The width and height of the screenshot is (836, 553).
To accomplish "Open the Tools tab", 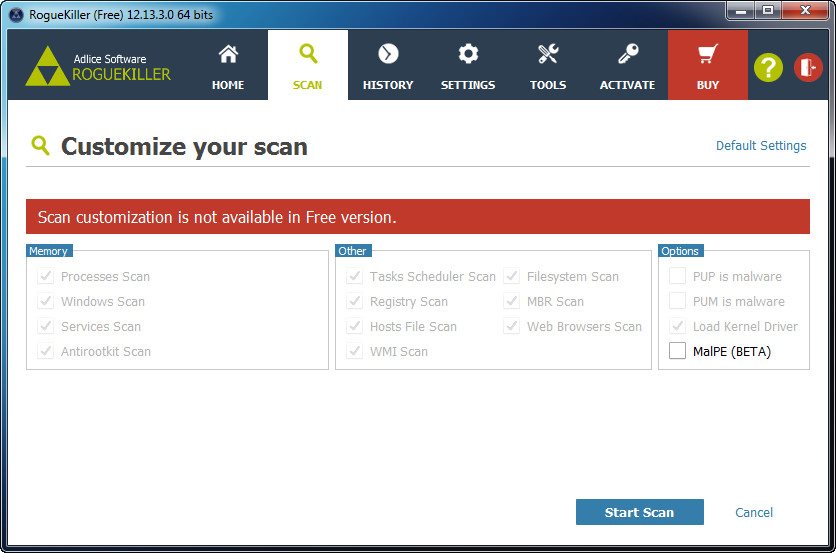I will pyautogui.click(x=548, y=65).
